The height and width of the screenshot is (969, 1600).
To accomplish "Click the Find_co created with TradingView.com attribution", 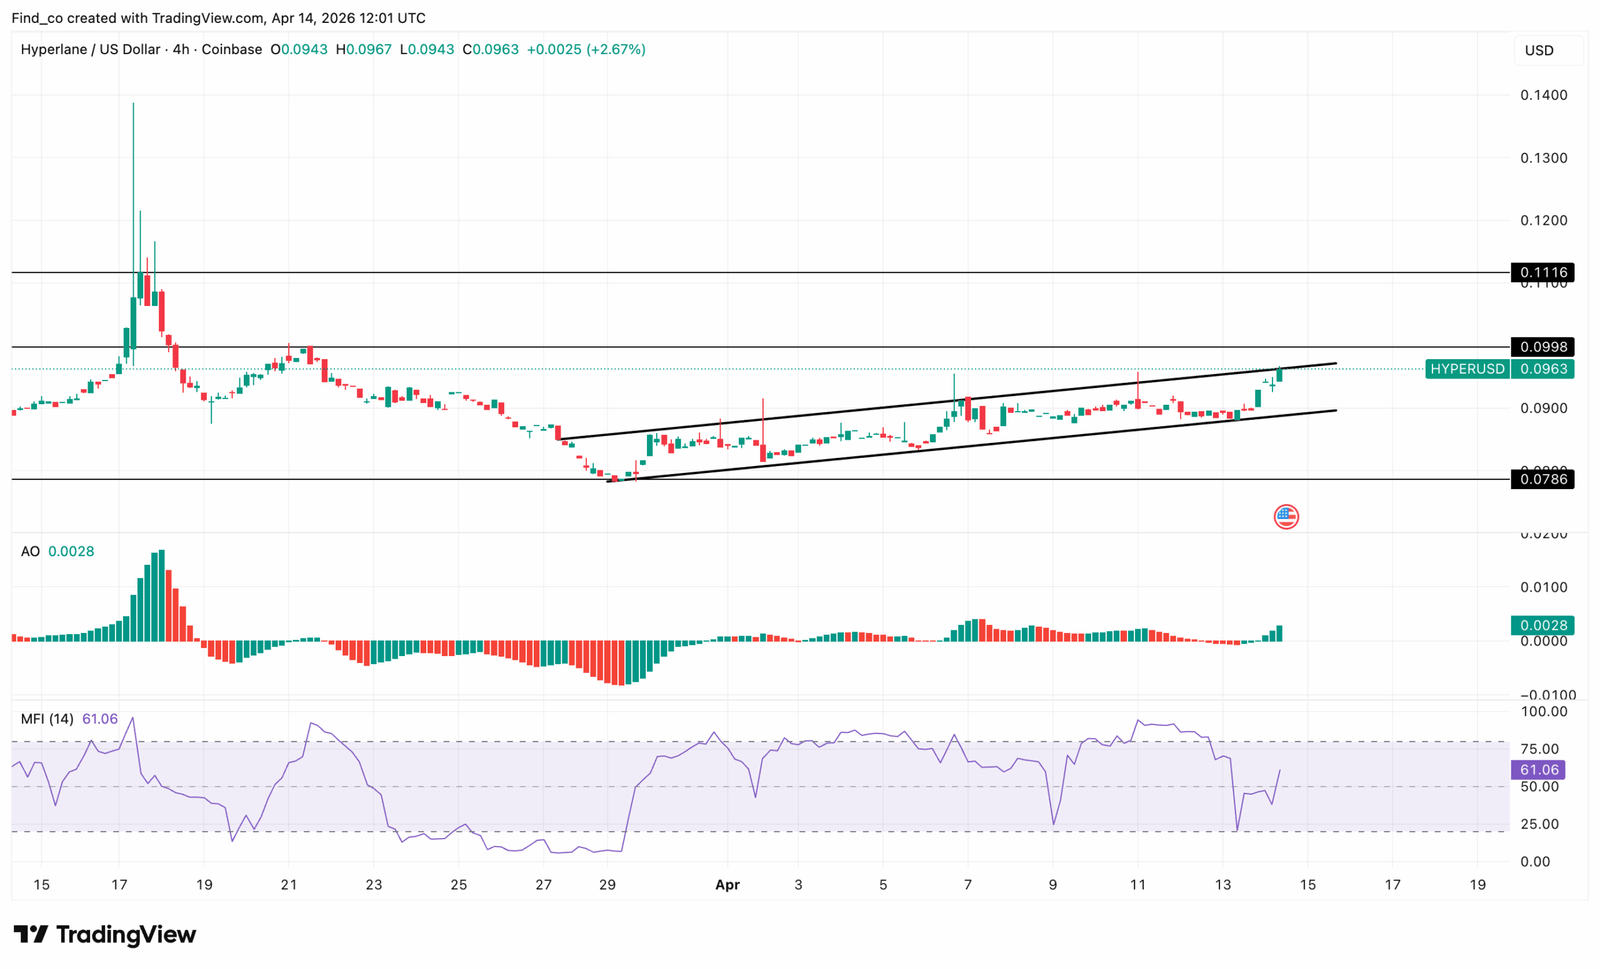I will (218, 18).
